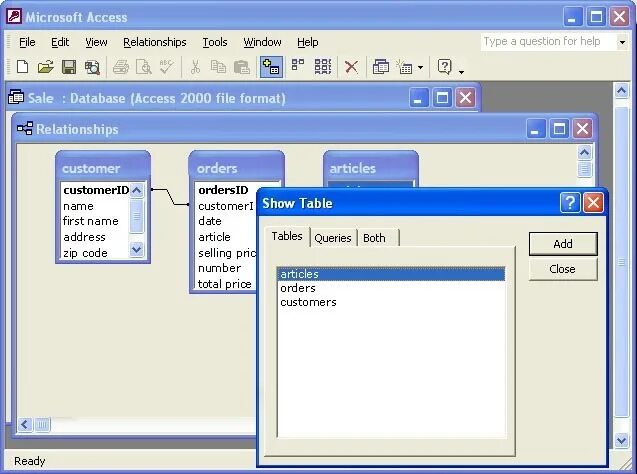This screenshot has width=637, height=474.
Task: Switch to the Both tab
Action: point(378,238)
